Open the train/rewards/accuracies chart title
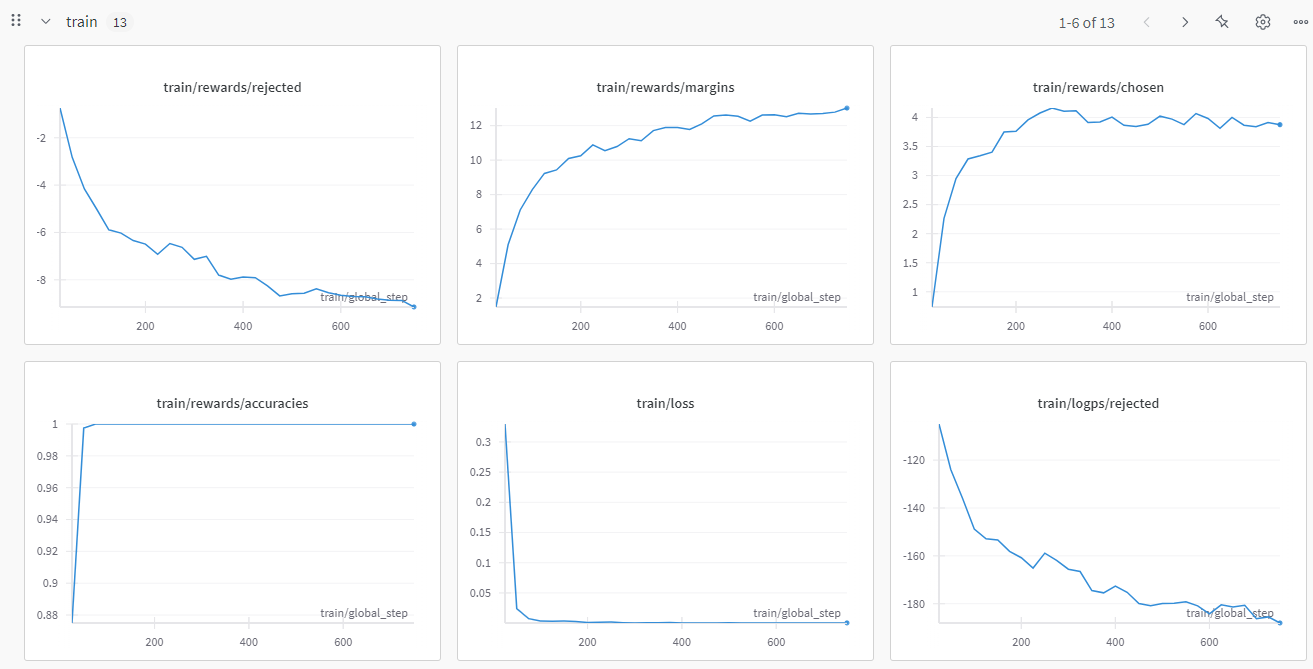Viewport: 1313px width, 669px height. (x=232, y=403)
